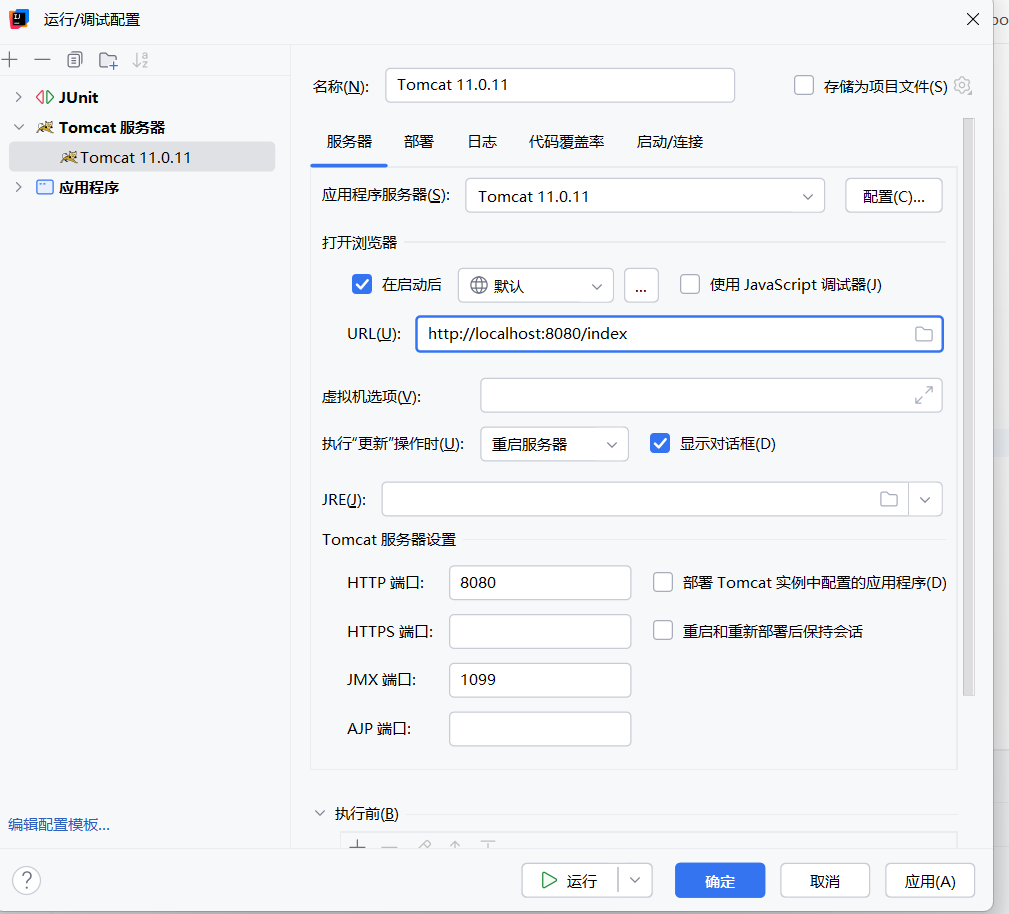
Task: Switch to the 代码覆盖率 tab
Action: [566, 142]
